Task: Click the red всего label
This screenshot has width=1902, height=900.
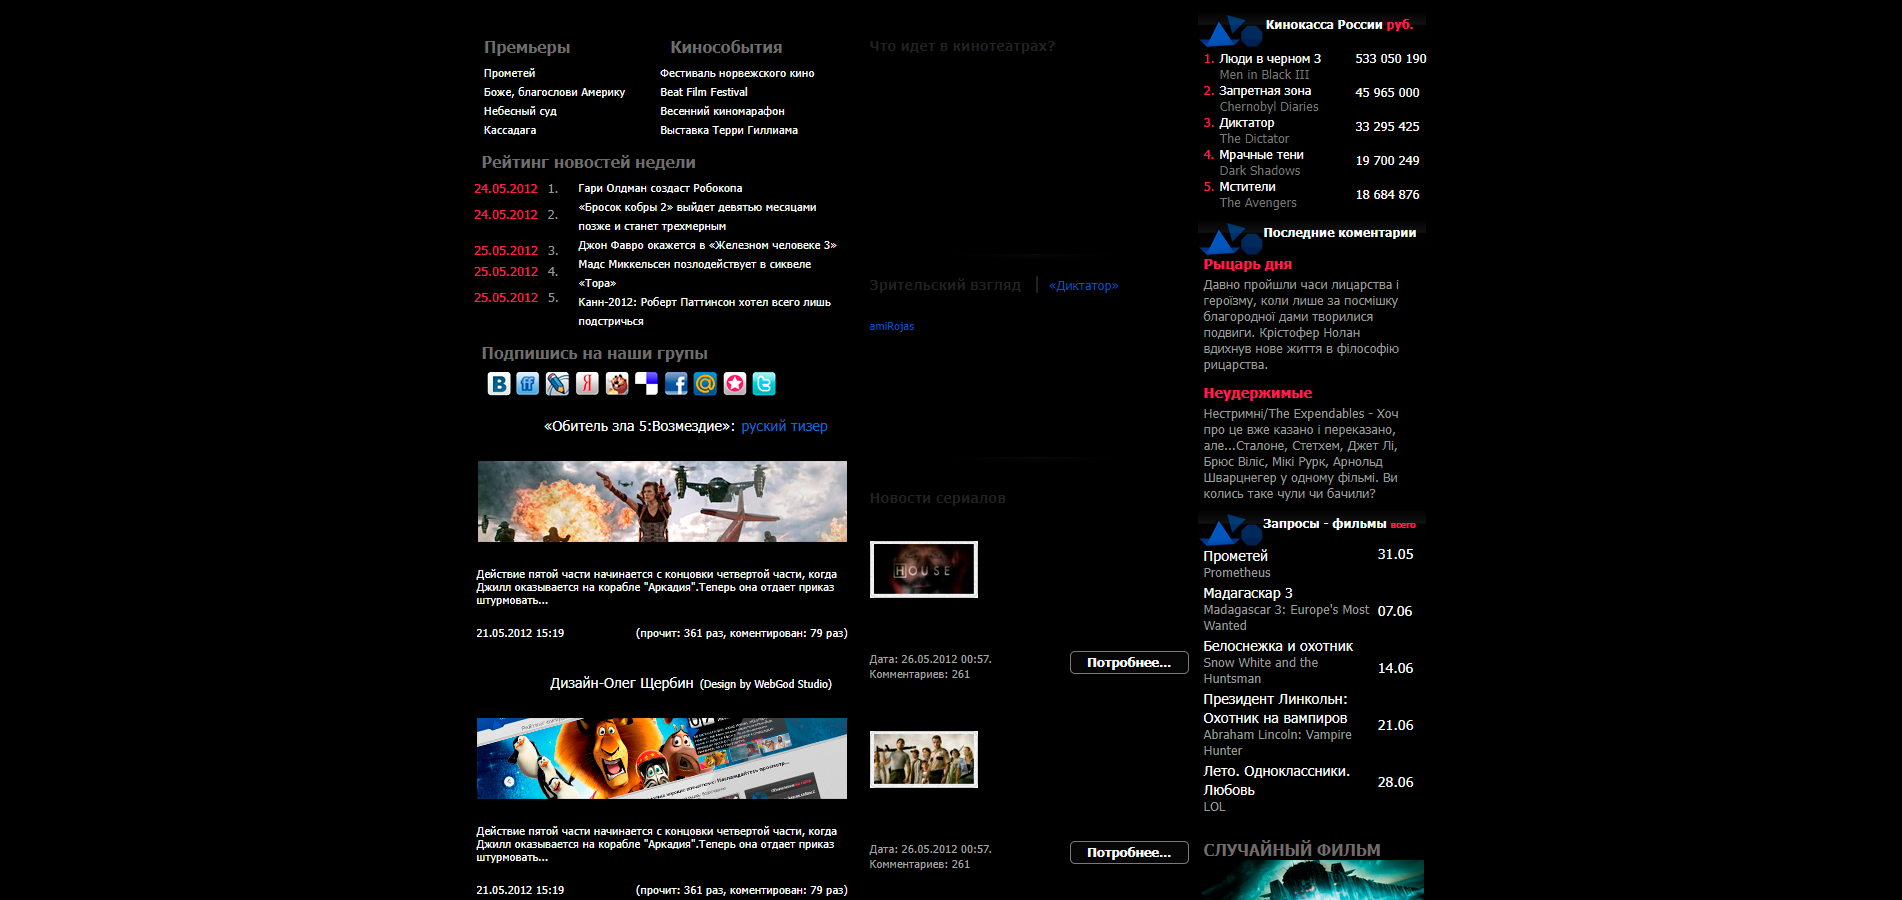Action: pos(1403,525)
